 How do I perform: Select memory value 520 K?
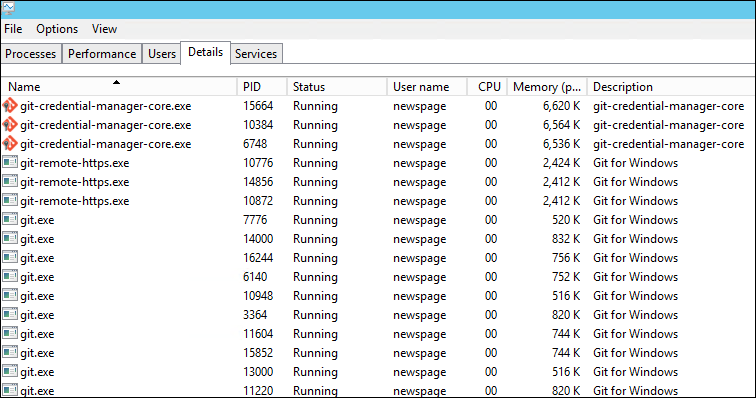pyautogui.click(x=566, y=220)
